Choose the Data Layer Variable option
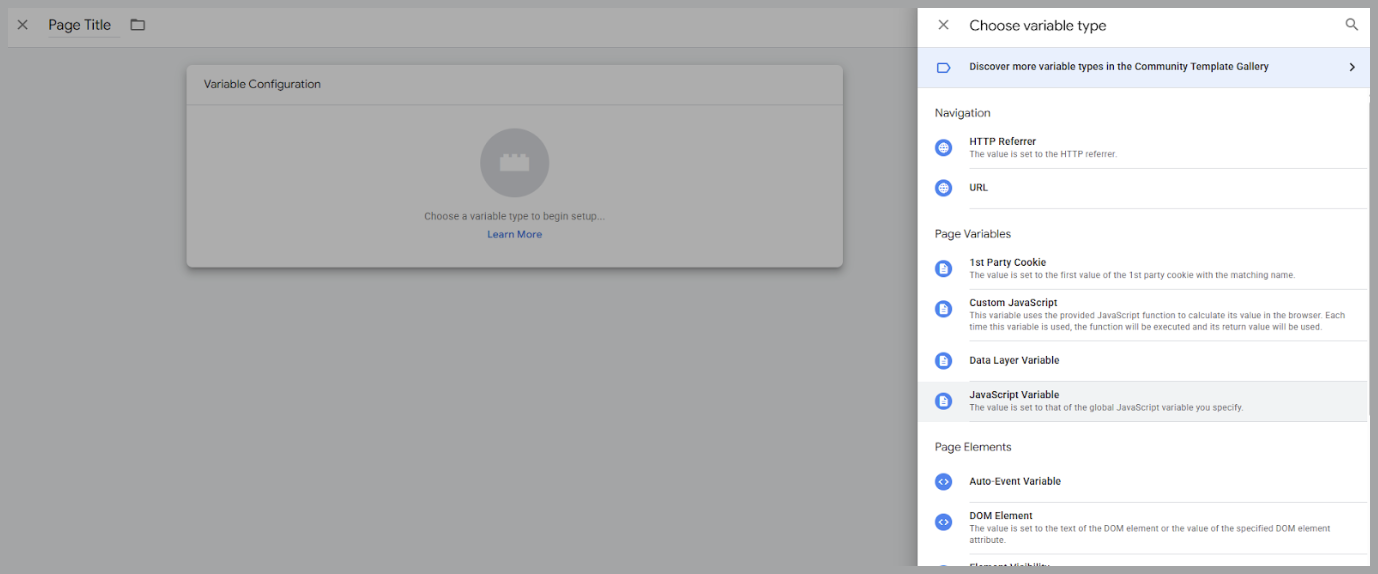 coord(1014,361)
